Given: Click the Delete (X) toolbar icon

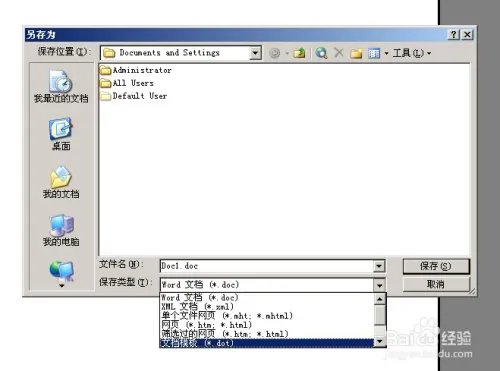Looking at the screenshot, I should tap(339, 53).
